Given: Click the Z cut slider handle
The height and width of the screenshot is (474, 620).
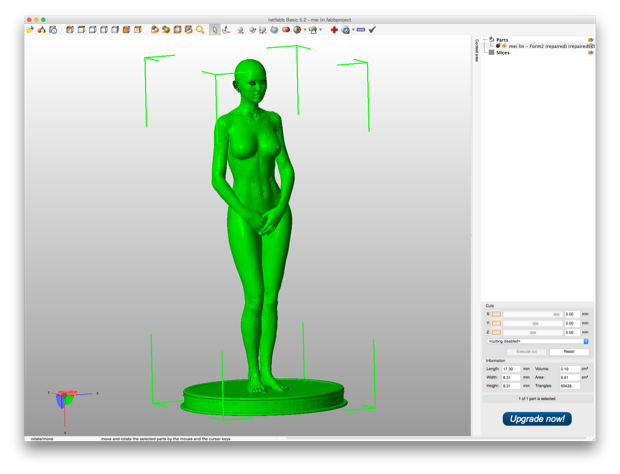Looking at the screenshot, I should [533, 332].
